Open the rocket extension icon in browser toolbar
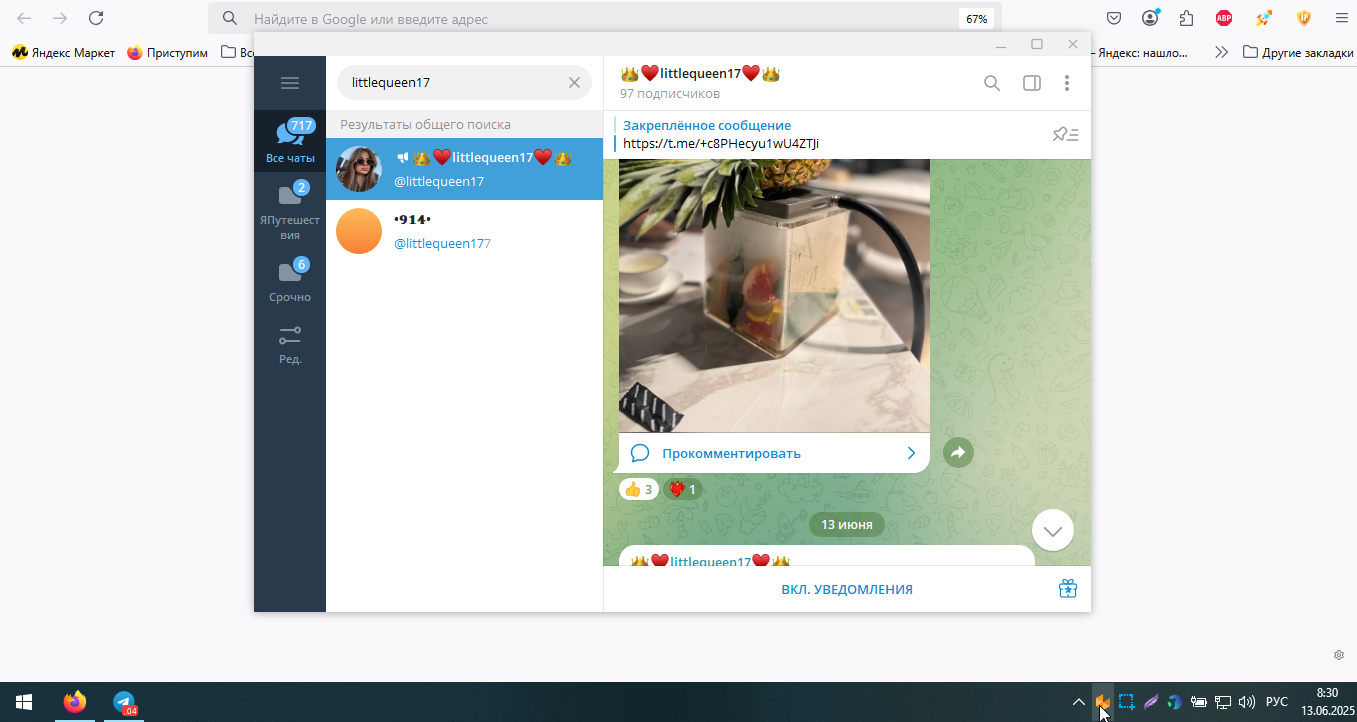1357x722 pixels. click(x=1265, y=18)
